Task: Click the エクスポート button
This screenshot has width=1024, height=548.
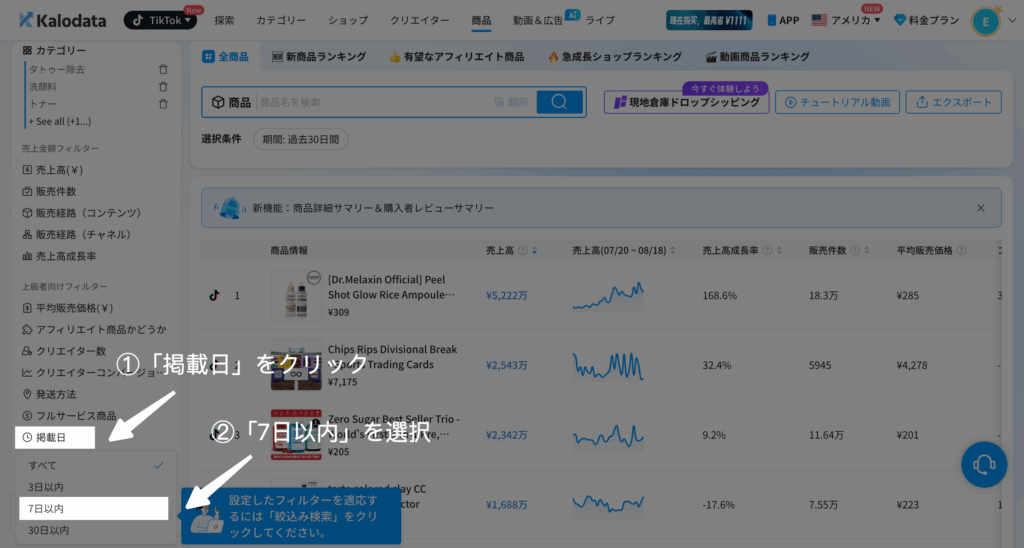Action: pyautogui.click(x=953, y=103)
